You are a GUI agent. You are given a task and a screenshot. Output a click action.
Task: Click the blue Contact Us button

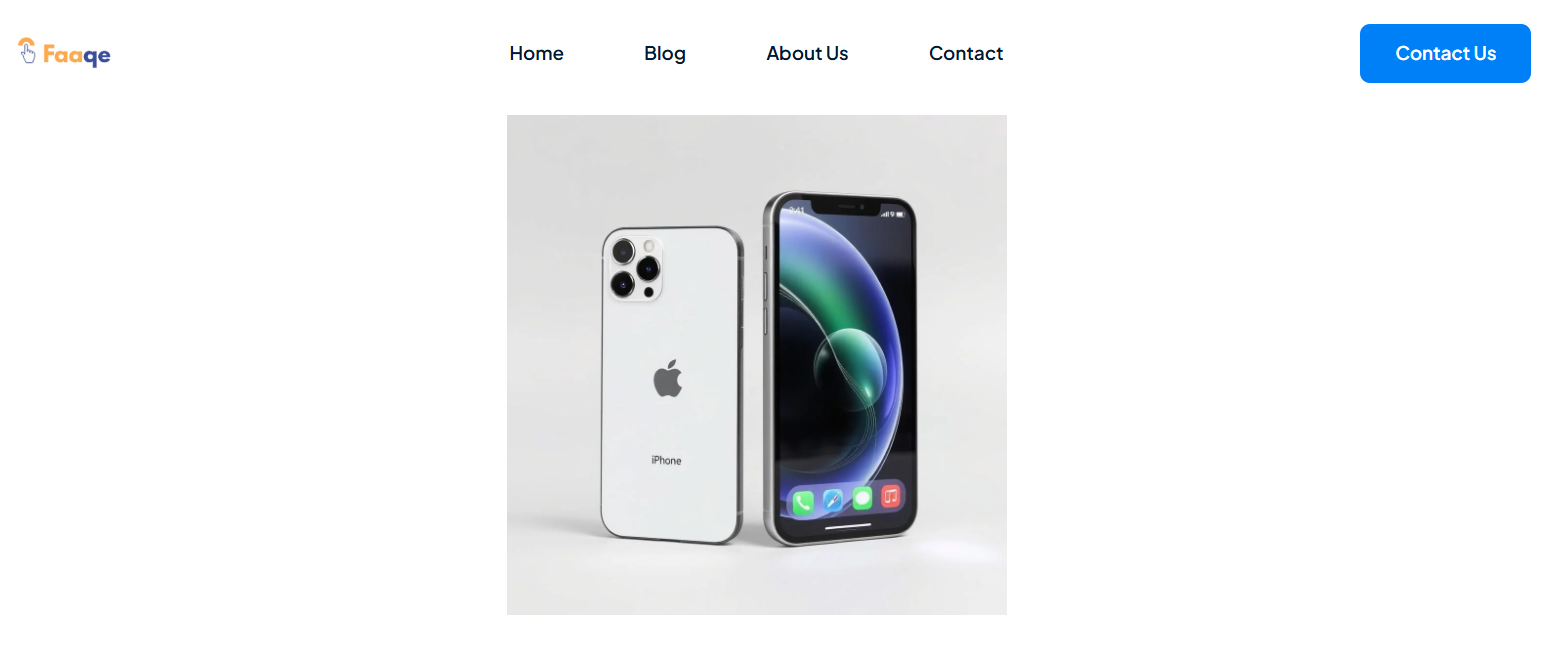coord(1445,53)
